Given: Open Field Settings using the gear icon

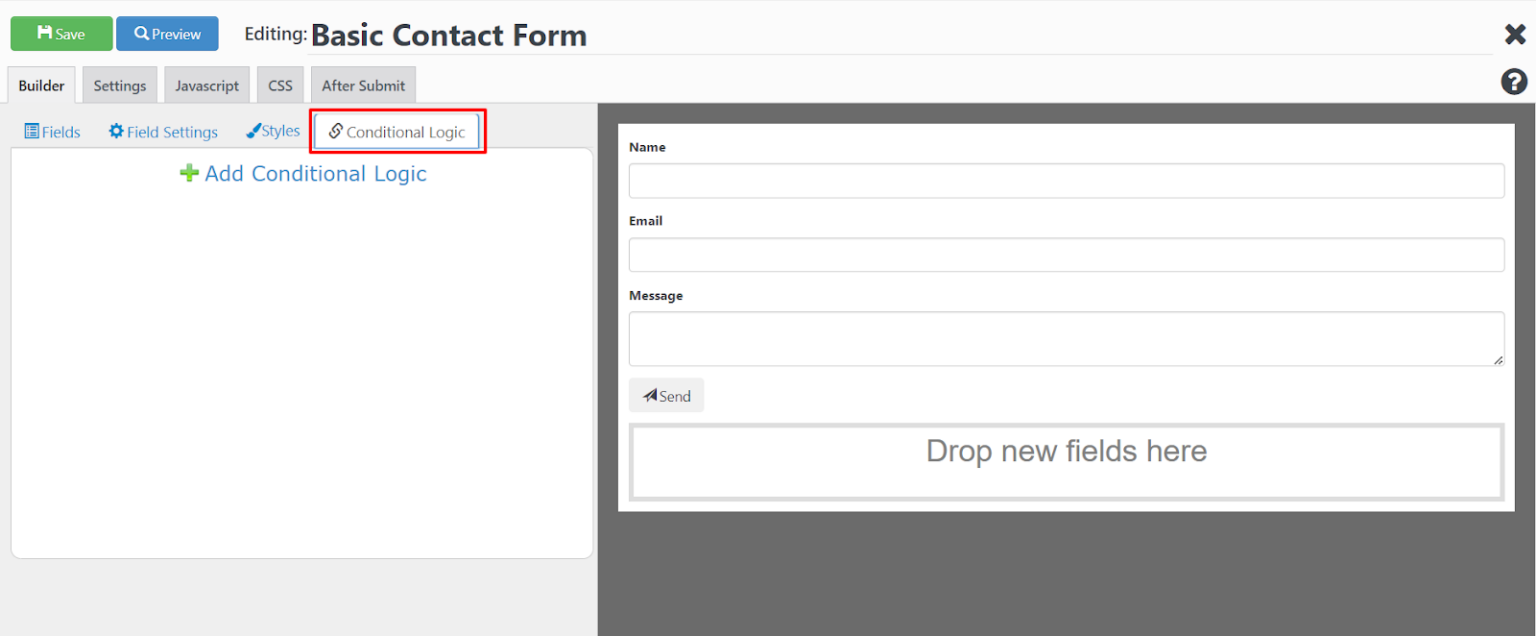Looking at the screenshot, I should coord(117,131).
